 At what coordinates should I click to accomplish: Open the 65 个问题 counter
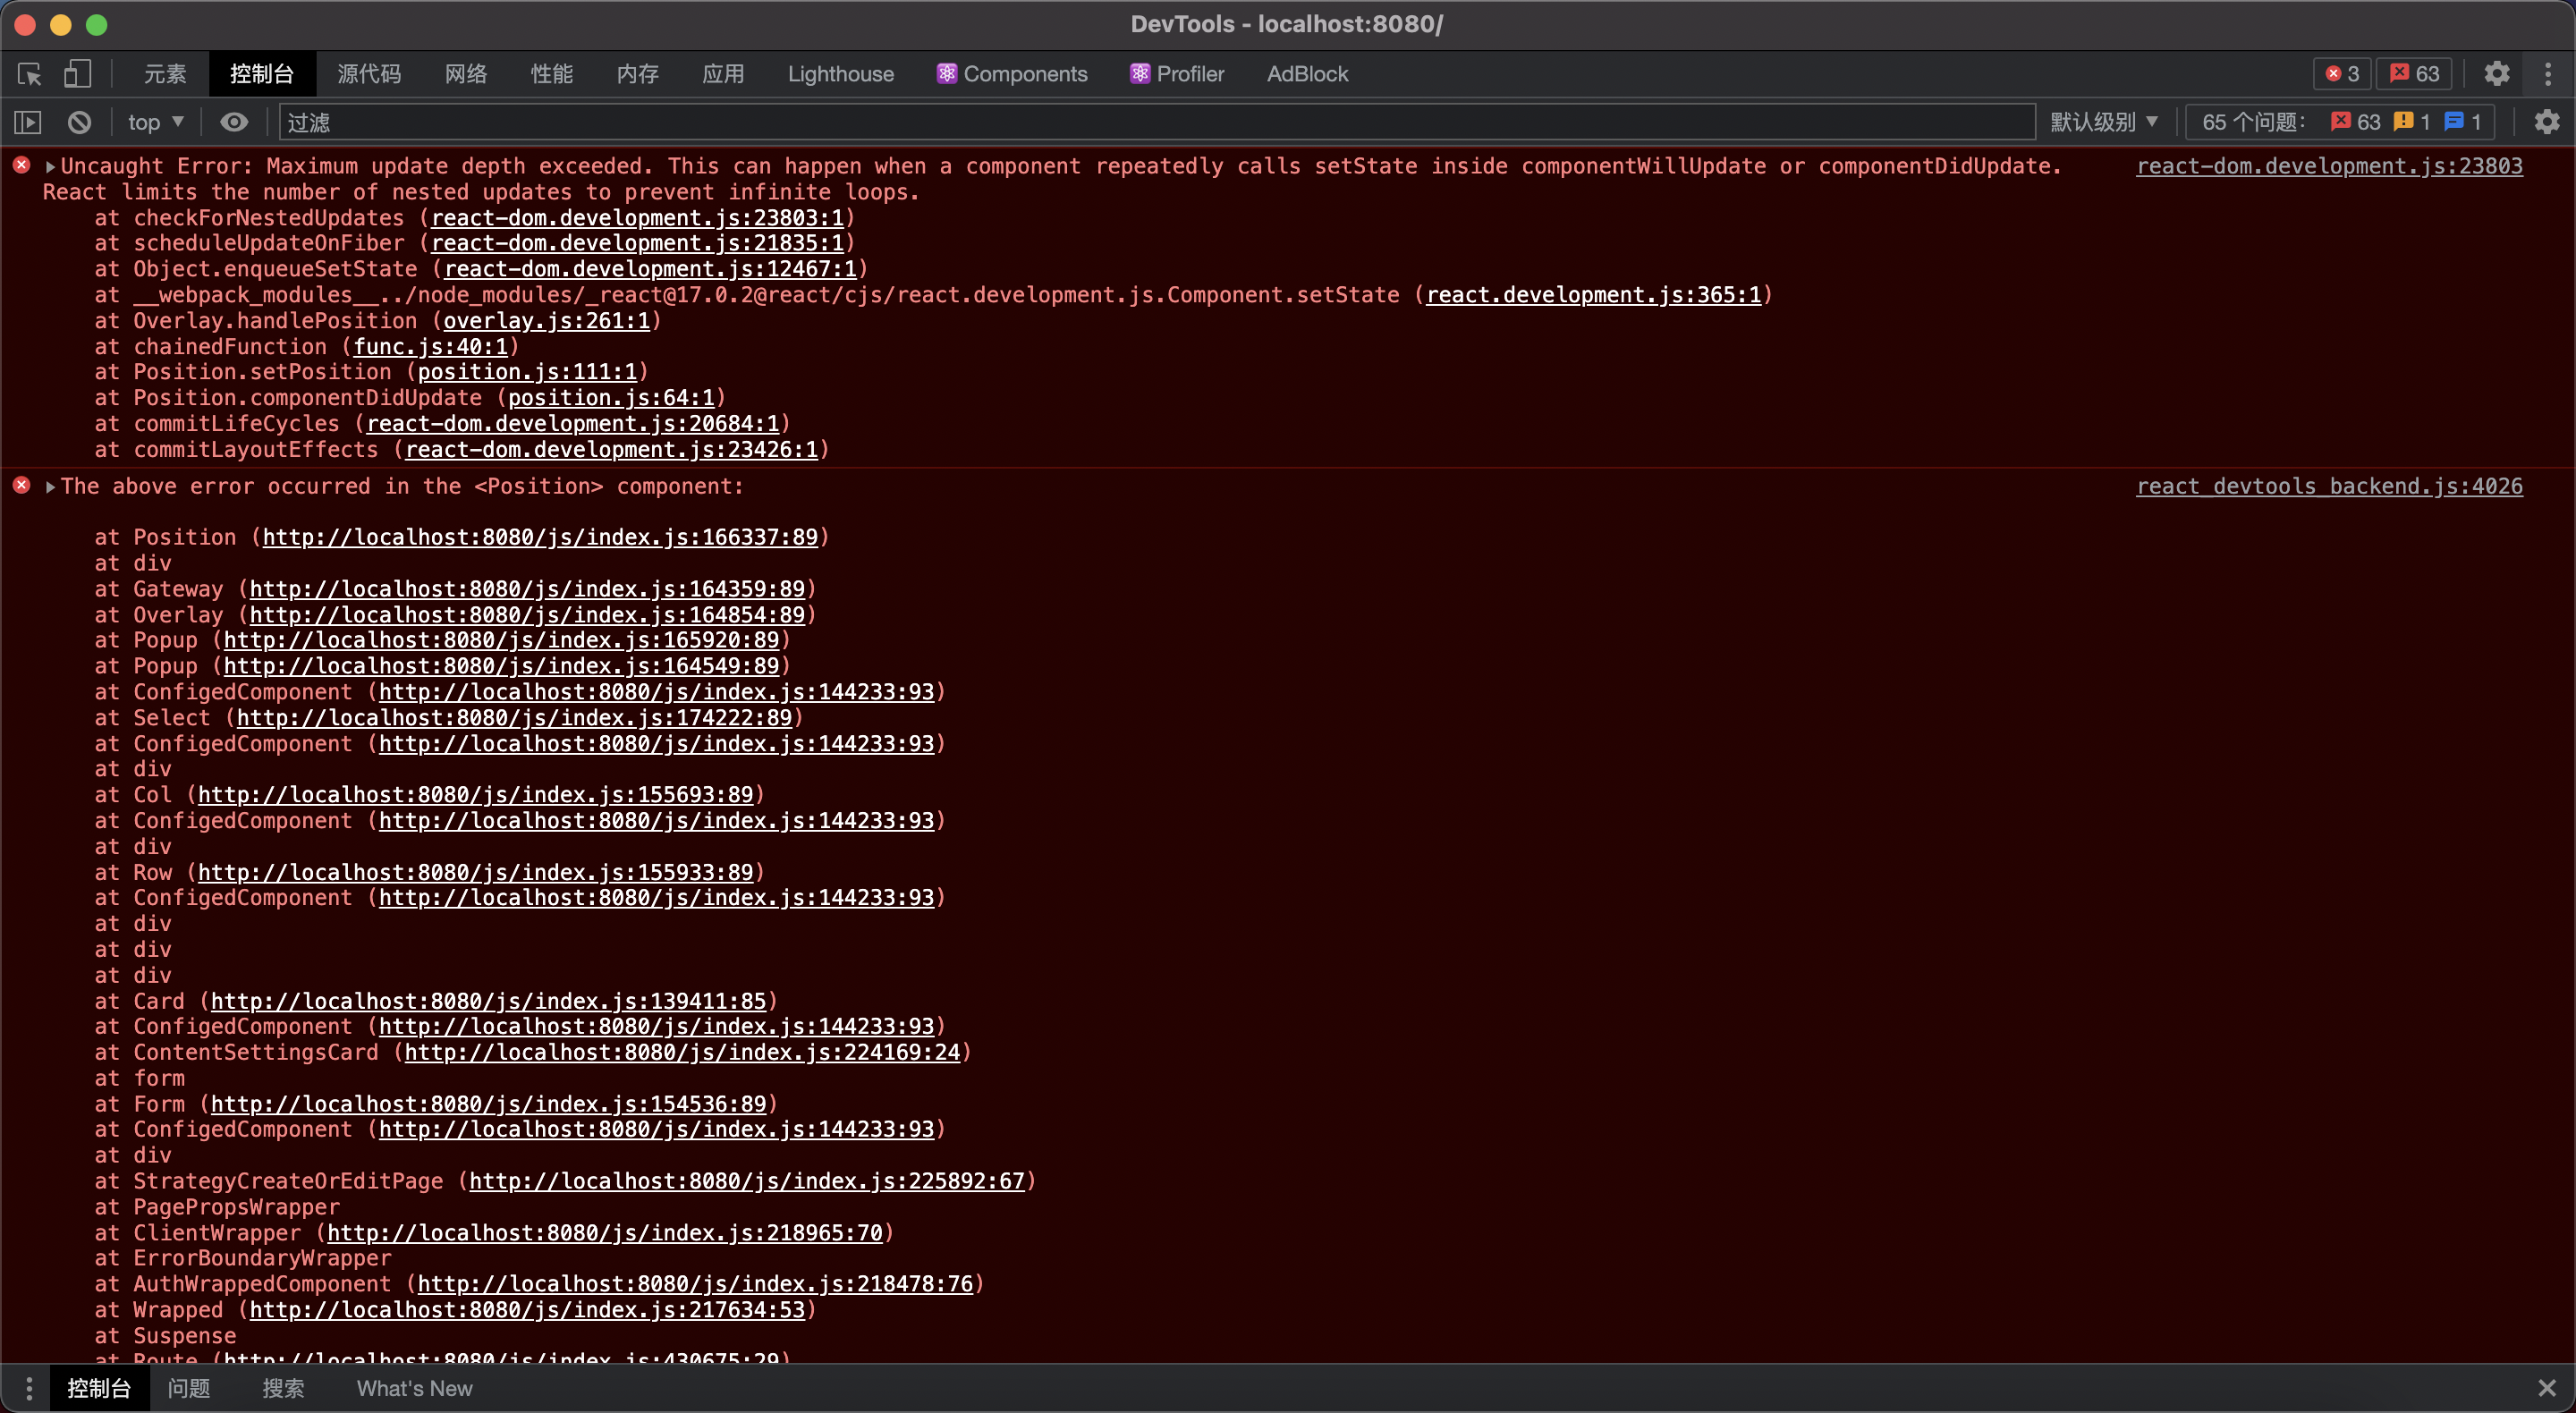tap(2252, 121)
